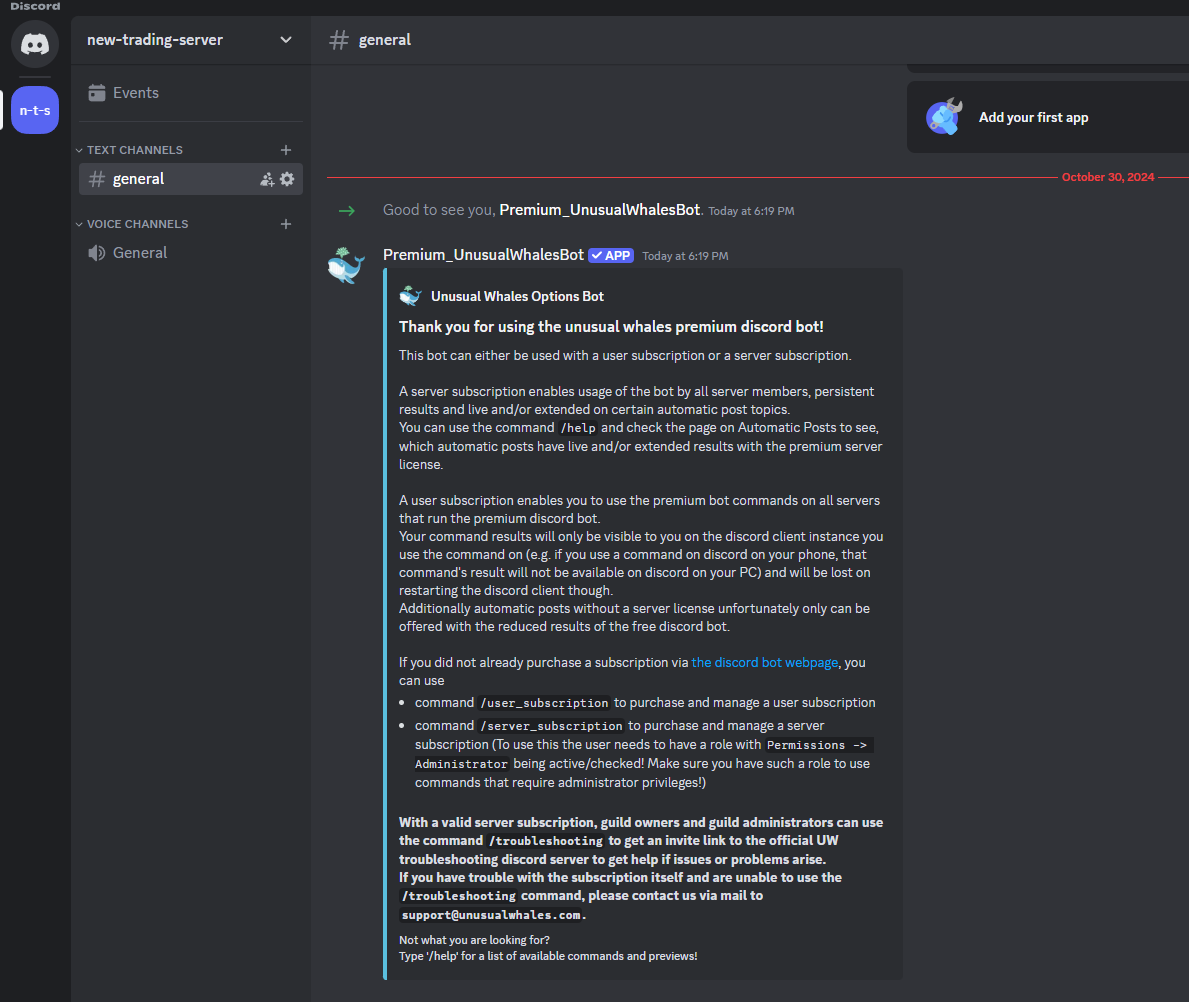
Task: Click the first /troubleshooting command text
Action: [x=546, y=840]
